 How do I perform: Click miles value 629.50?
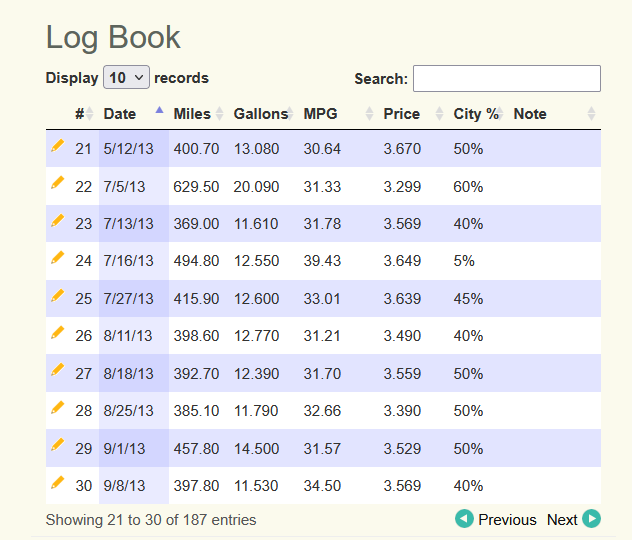196,187
